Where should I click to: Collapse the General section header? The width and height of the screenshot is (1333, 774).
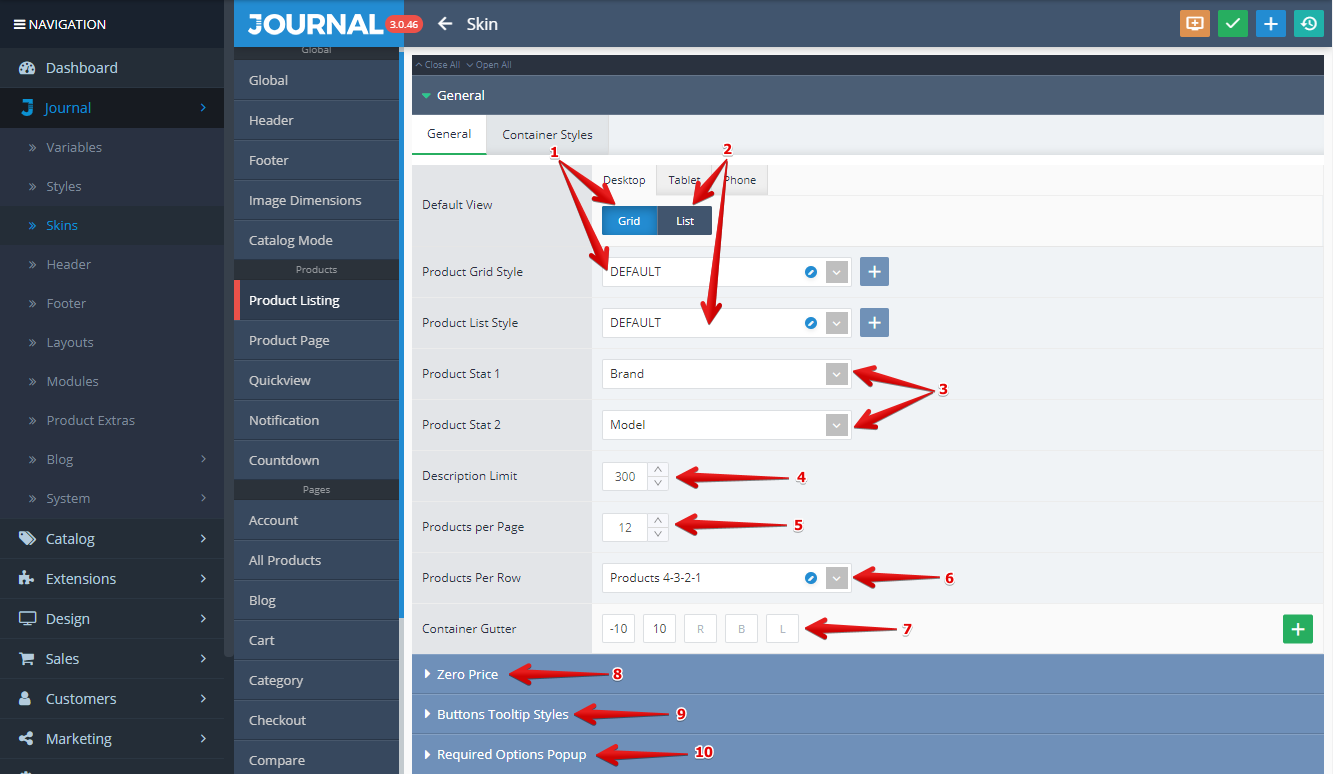[868, 95]
